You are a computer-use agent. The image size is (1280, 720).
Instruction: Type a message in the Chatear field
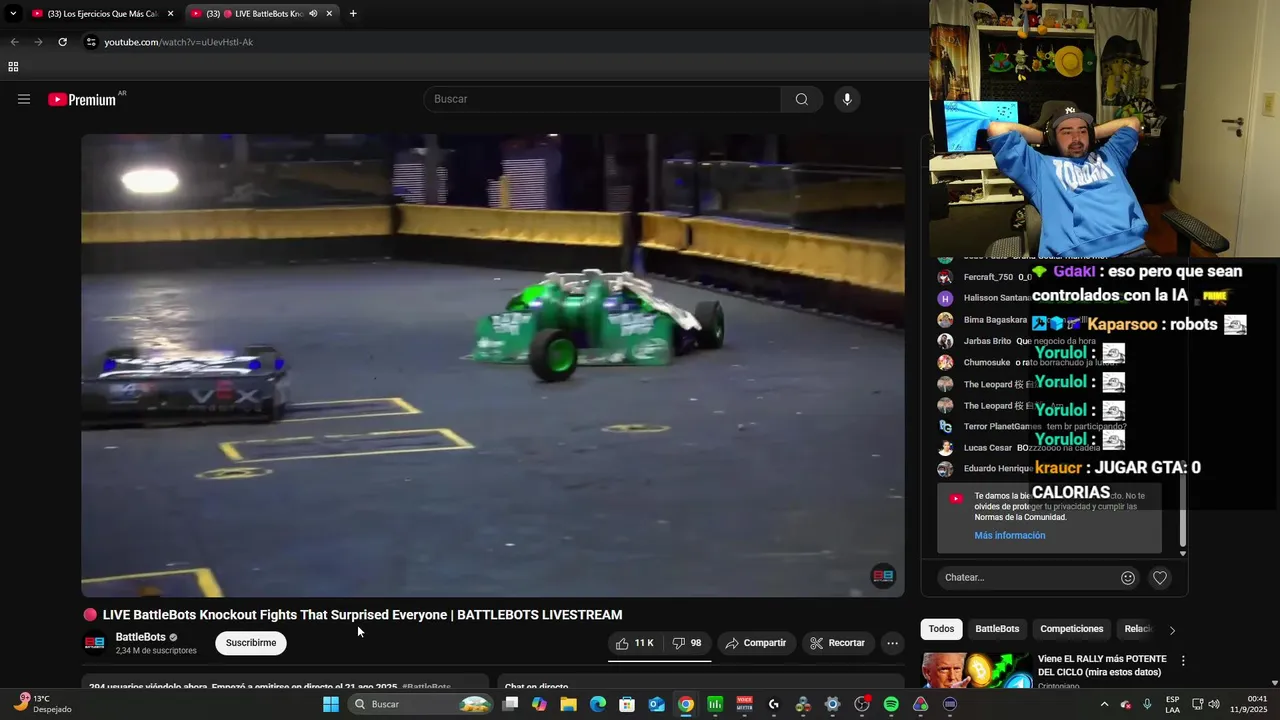pyautogui.click(x=1026, y=577)
